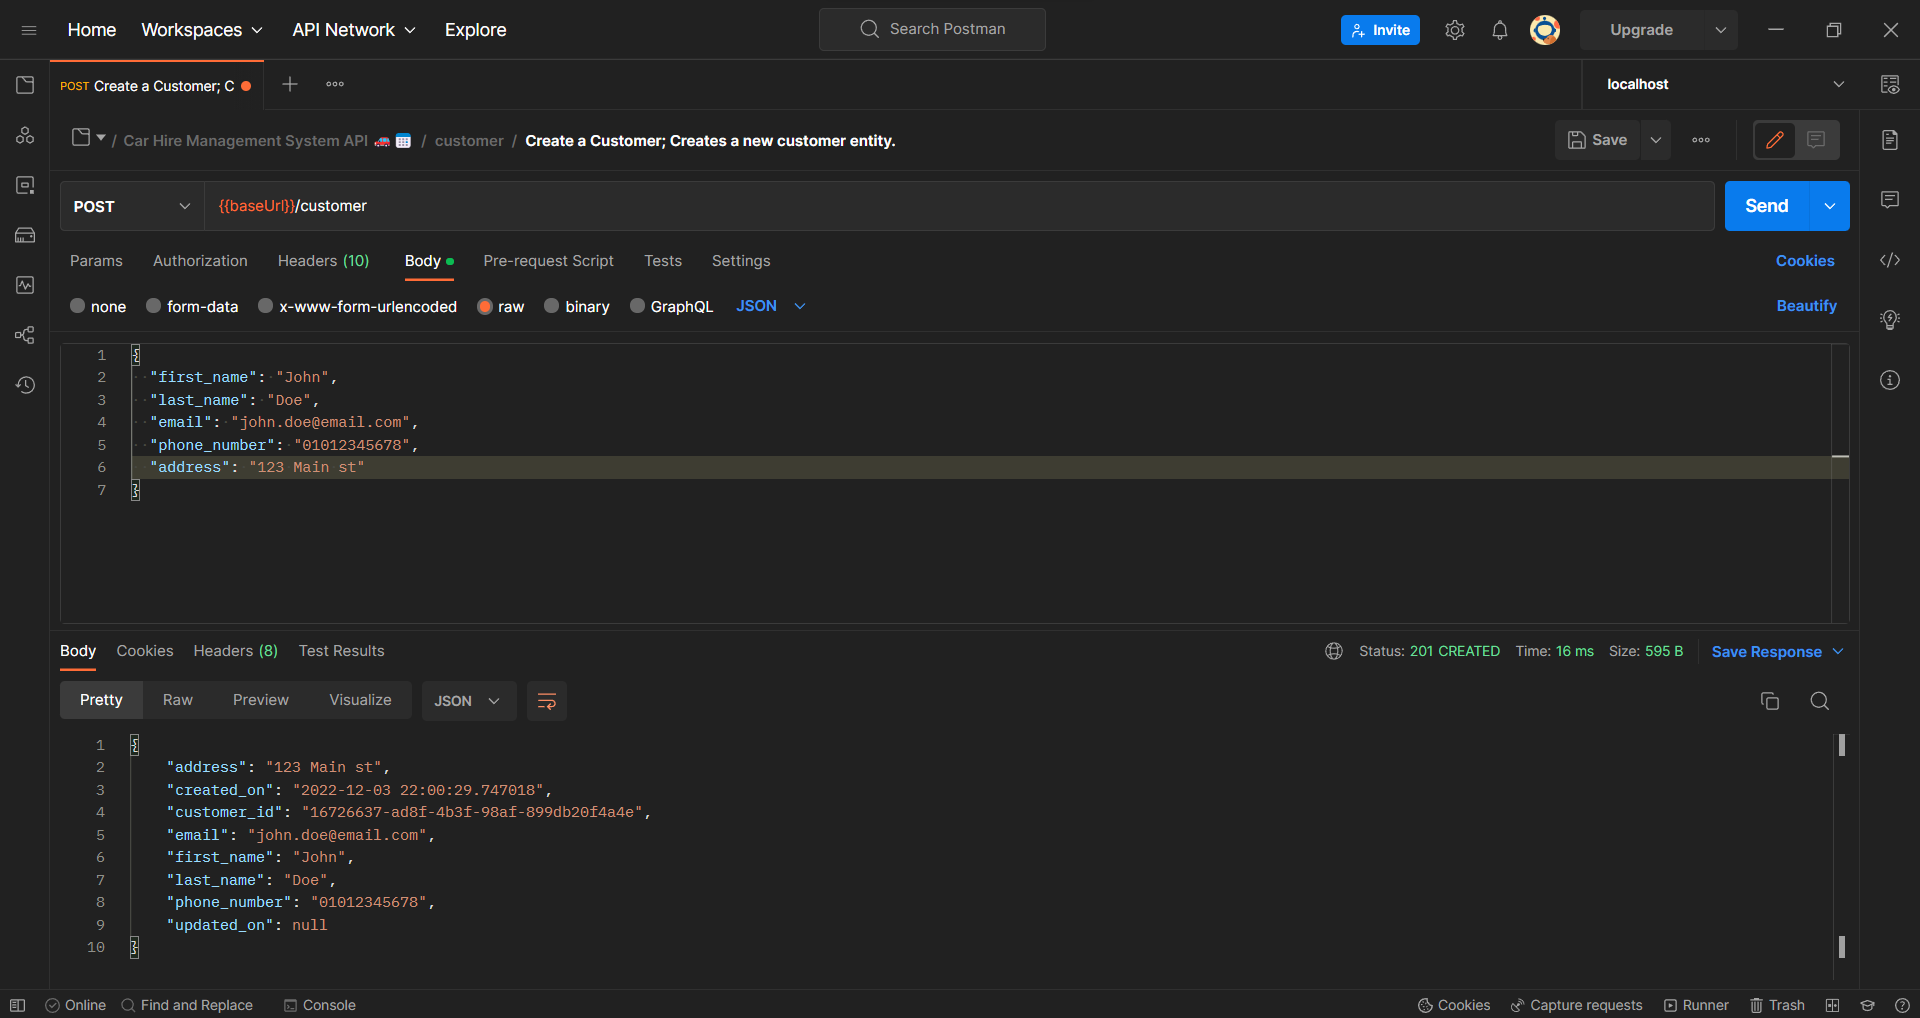
Task: Open Flows sidebar icon
Action: click(25, 335)
